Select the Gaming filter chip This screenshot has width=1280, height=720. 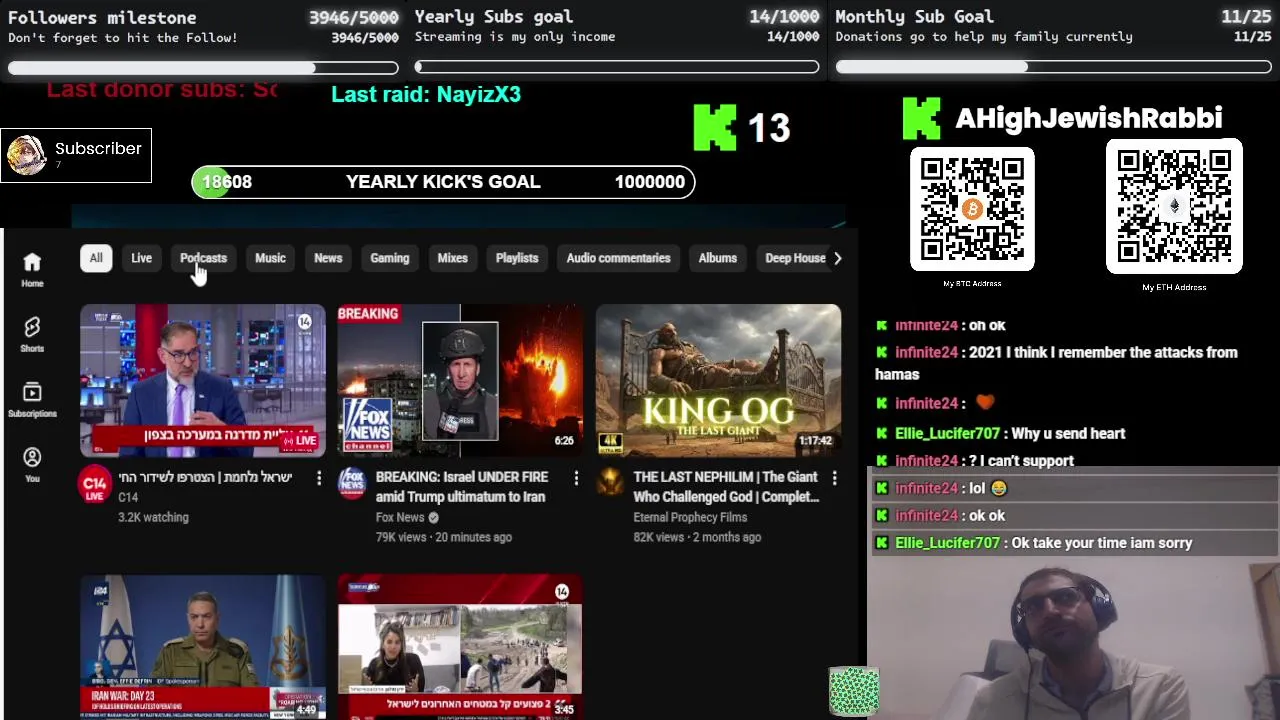(x=390, y=258)
